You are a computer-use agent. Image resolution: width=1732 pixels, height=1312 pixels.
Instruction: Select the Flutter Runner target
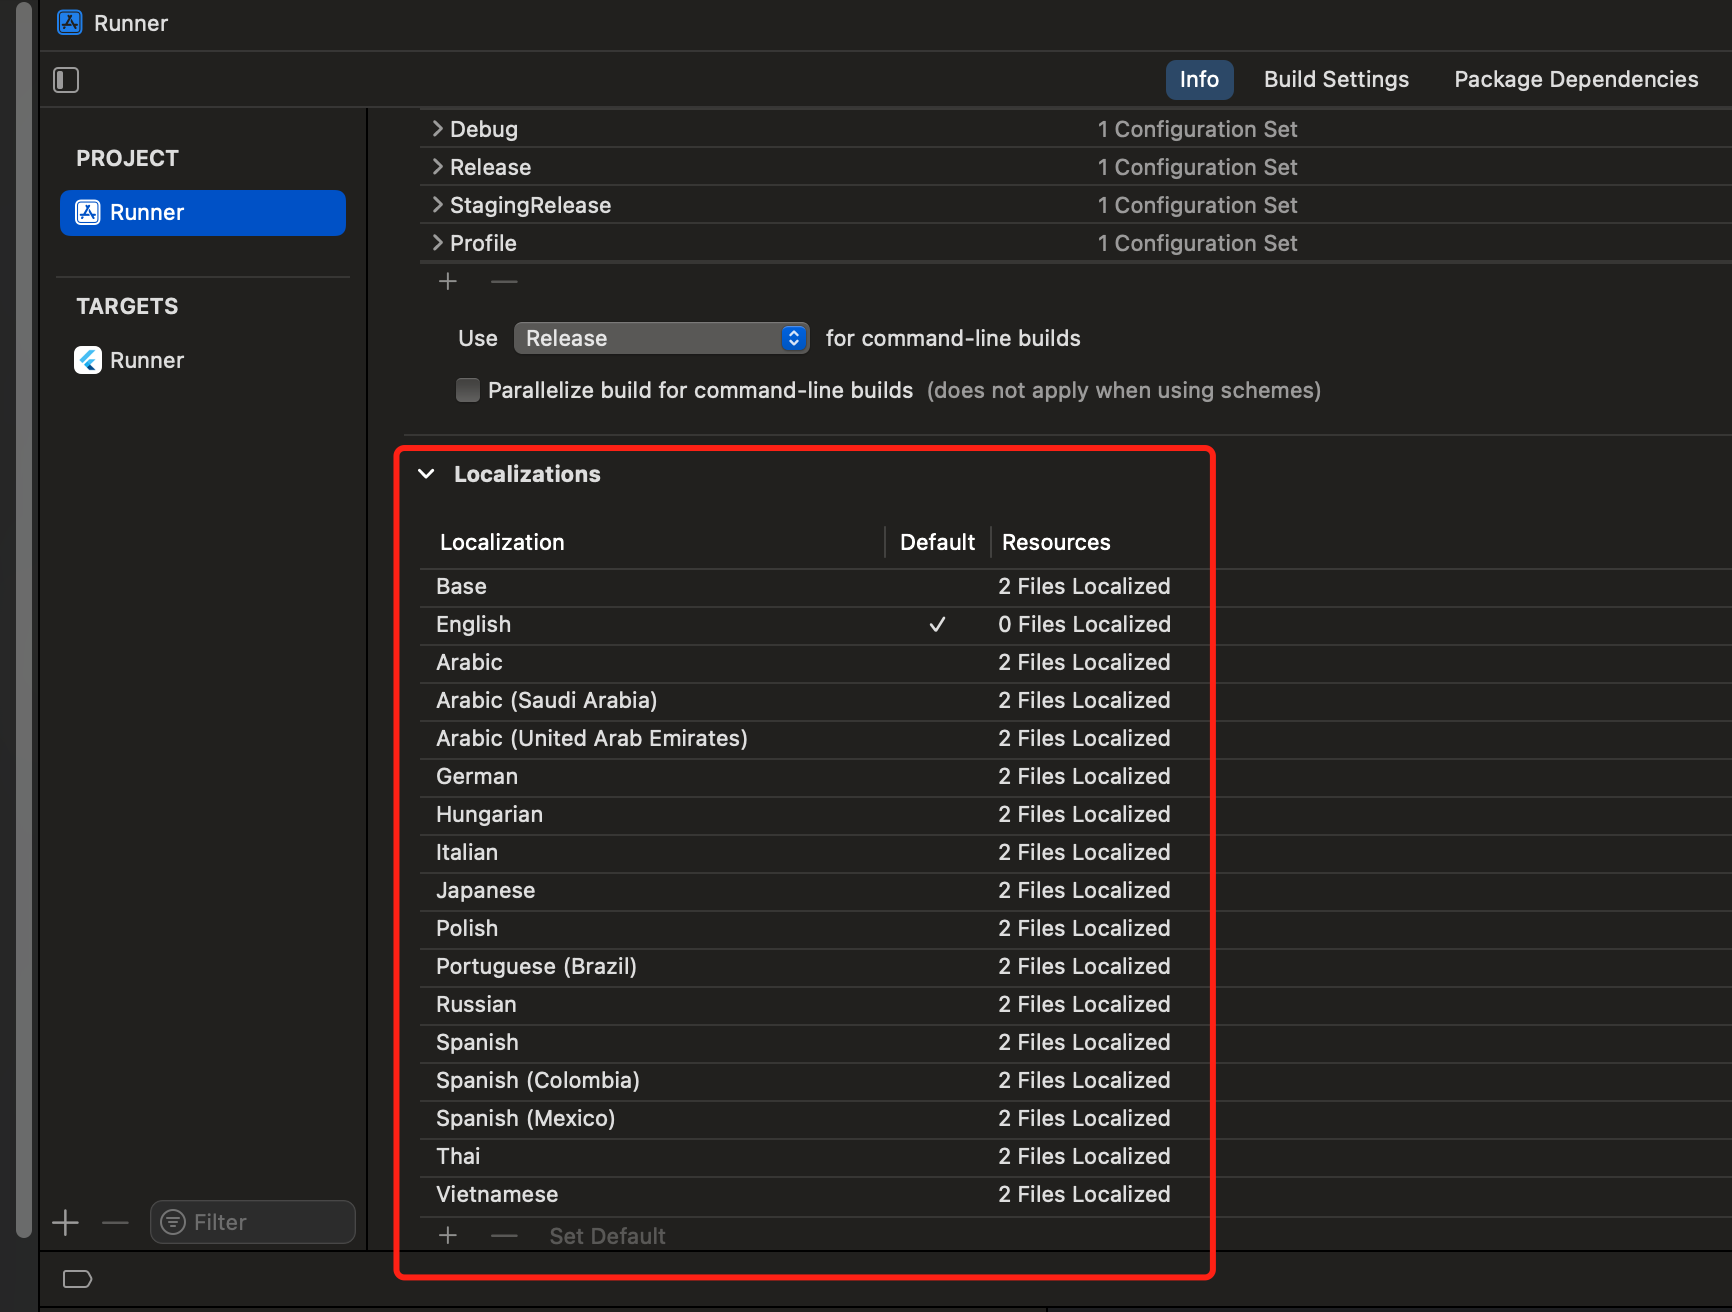coord(146,360)
